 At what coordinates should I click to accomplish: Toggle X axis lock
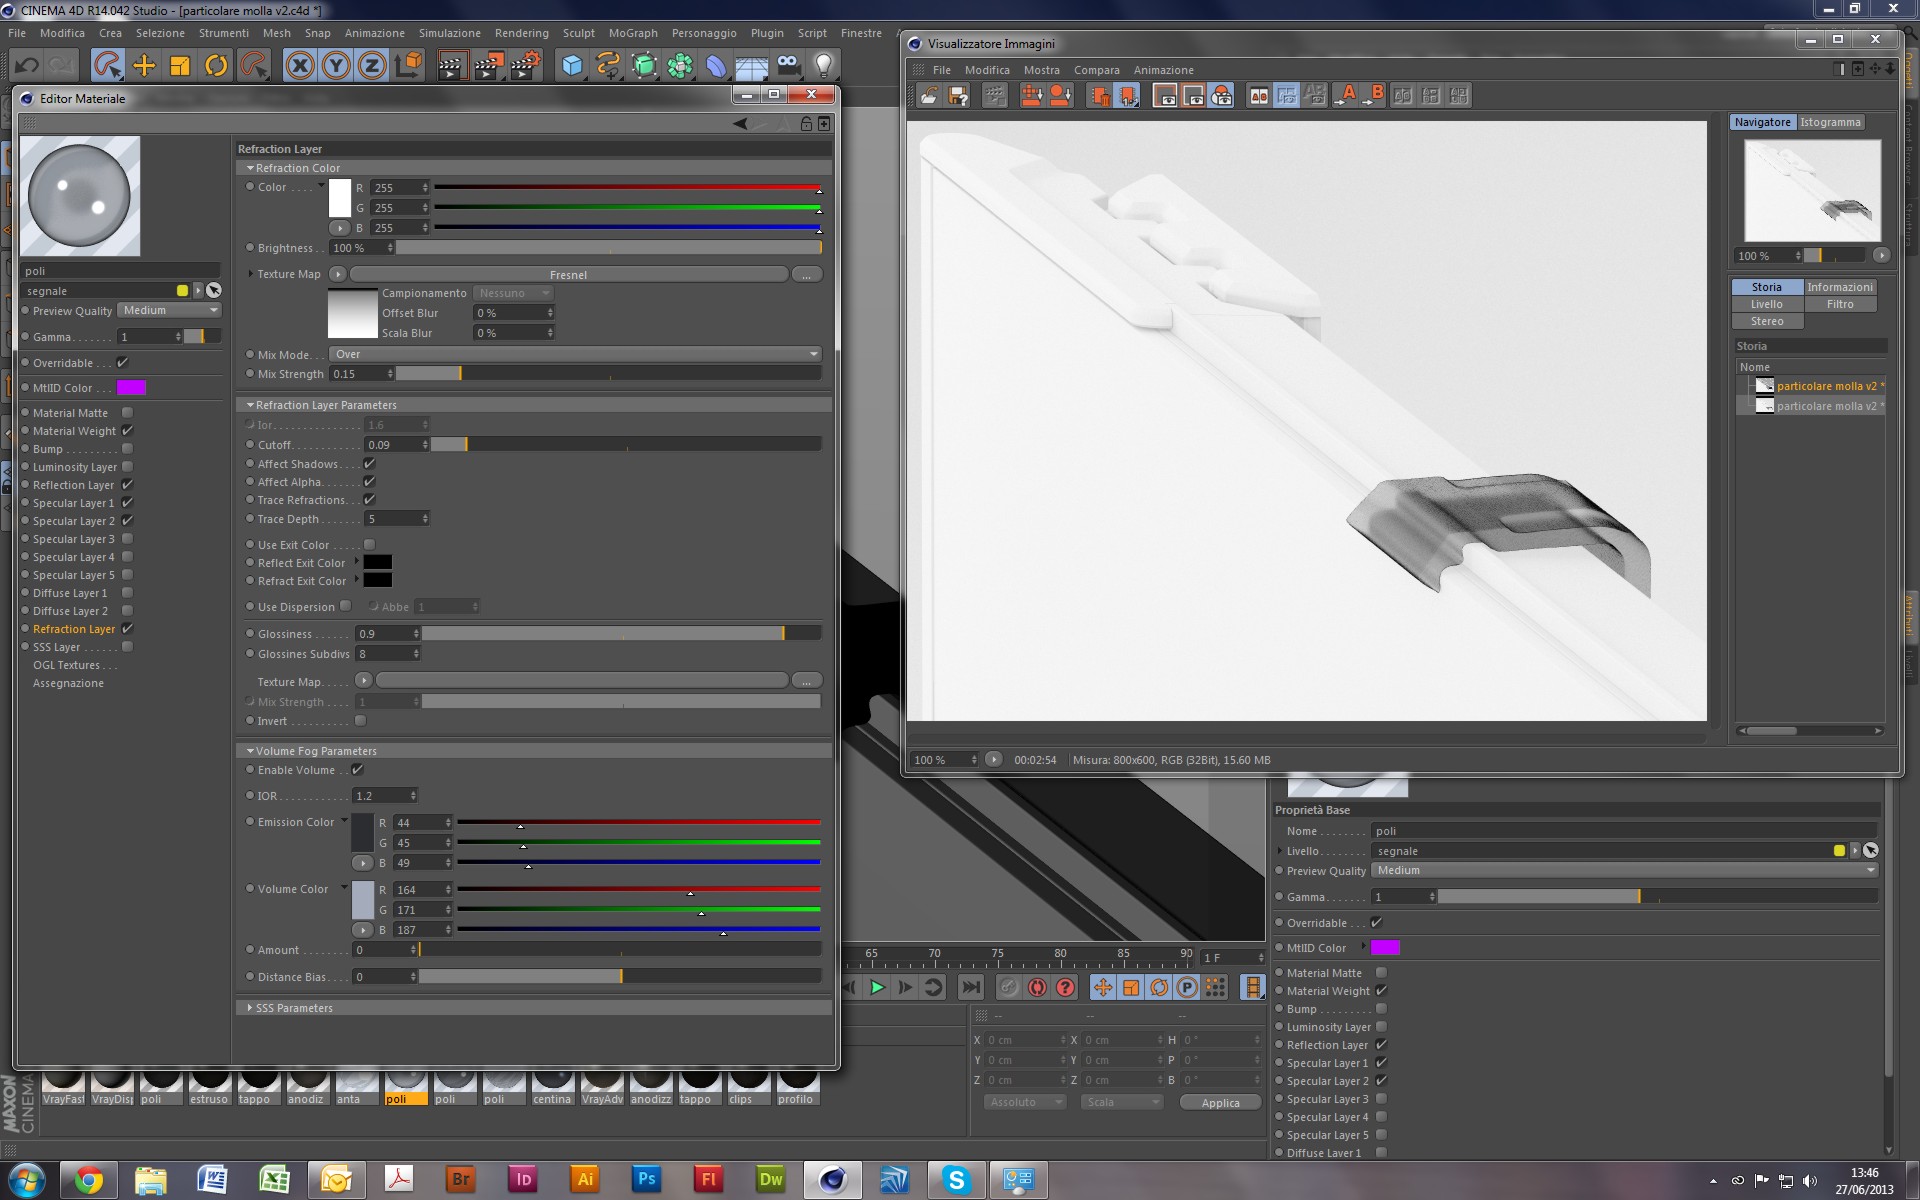click(299, 66)
